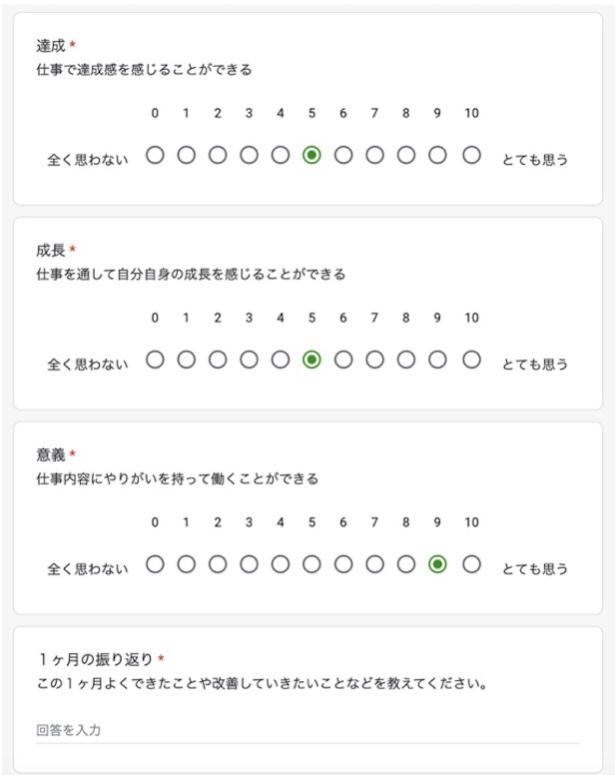Choose rating 8 in 意義 scale
Image resolution: width=615 pixels, height=775 pixels.
pyautogui.click(x=406, y=564)
